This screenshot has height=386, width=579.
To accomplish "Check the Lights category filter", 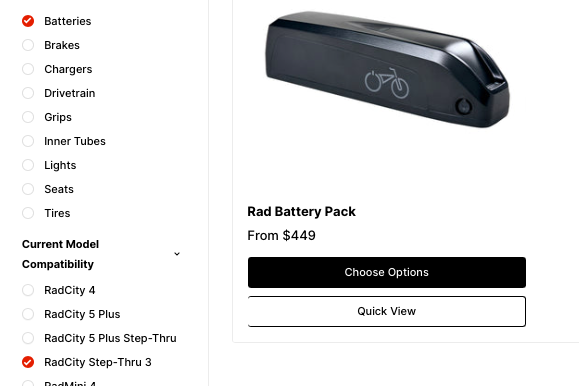I will click(28, 165).
